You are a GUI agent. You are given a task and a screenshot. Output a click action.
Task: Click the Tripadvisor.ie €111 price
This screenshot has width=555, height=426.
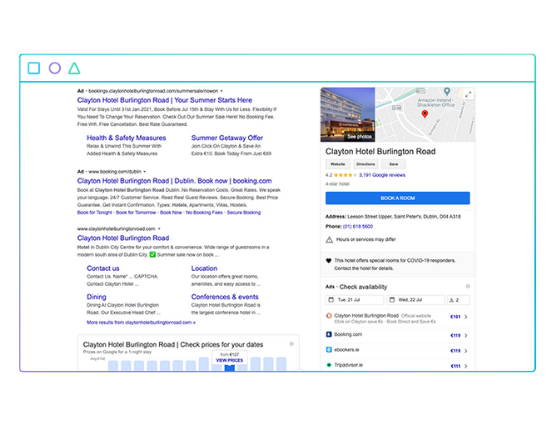pyautogui.click(x=455, y=366)
